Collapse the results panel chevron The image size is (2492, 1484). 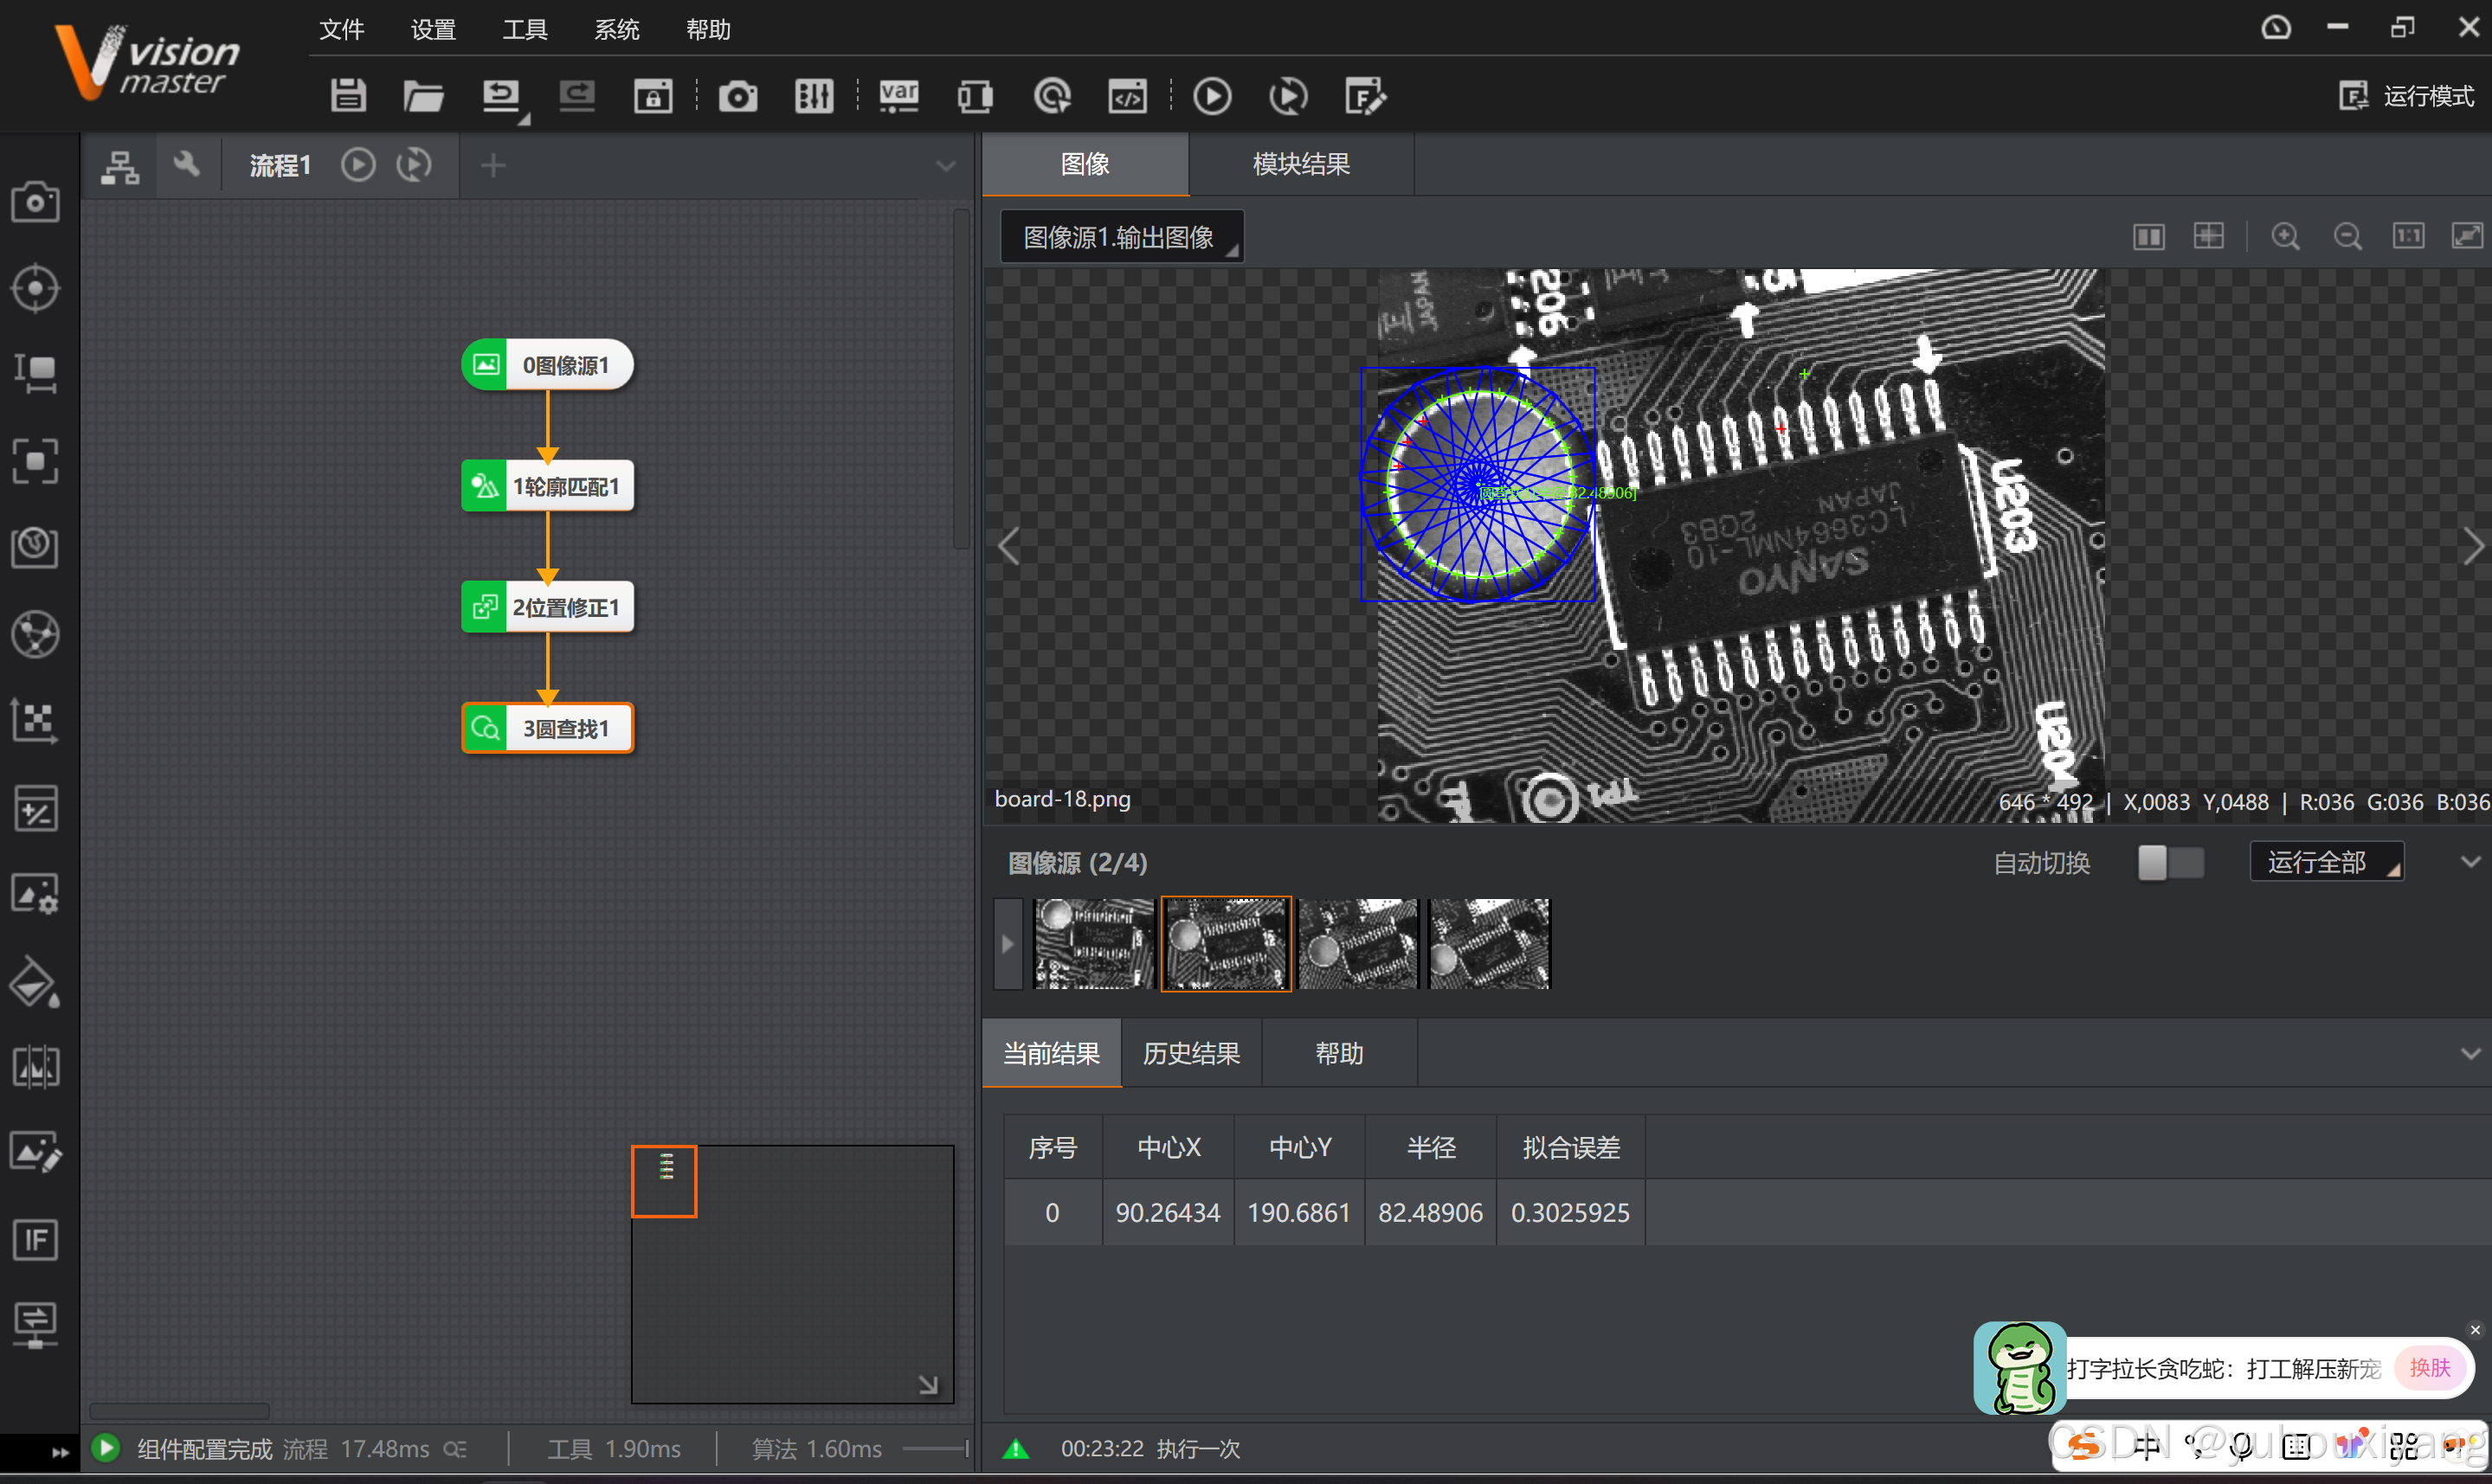pyautogui.click(x=2470, y=1053)
